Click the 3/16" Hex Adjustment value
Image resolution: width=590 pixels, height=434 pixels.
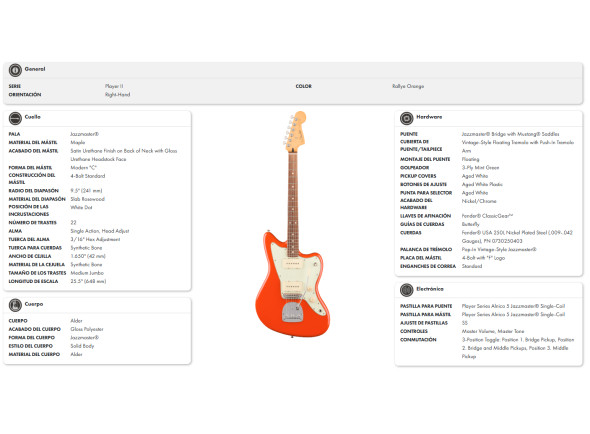tap(95, 239)
